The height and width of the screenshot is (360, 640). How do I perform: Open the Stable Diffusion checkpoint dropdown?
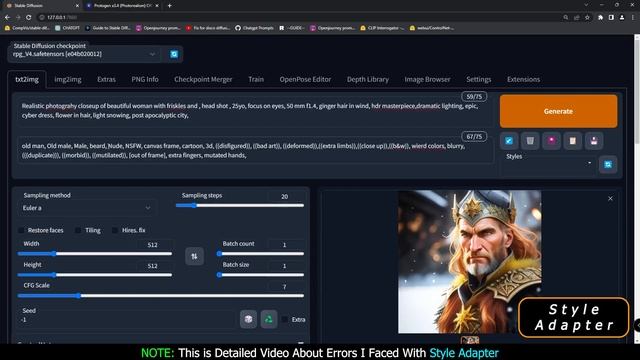84,54
